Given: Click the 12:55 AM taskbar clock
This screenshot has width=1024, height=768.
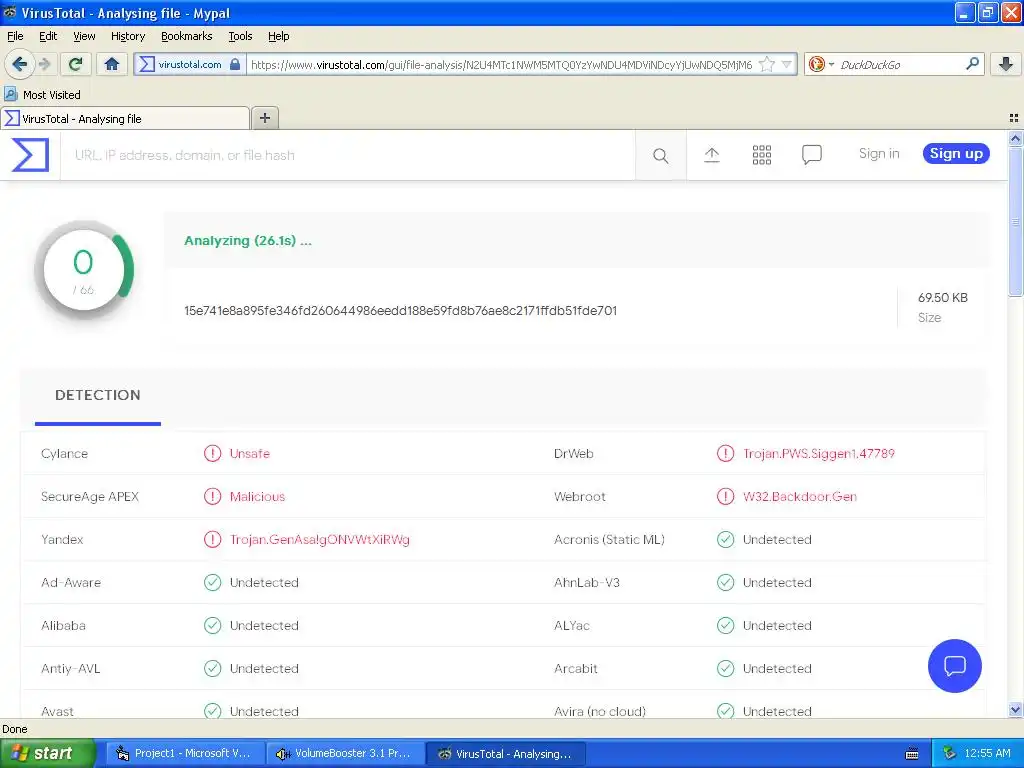Looking at the screenshot, I should pyautogui.click(x=987, y=753).
